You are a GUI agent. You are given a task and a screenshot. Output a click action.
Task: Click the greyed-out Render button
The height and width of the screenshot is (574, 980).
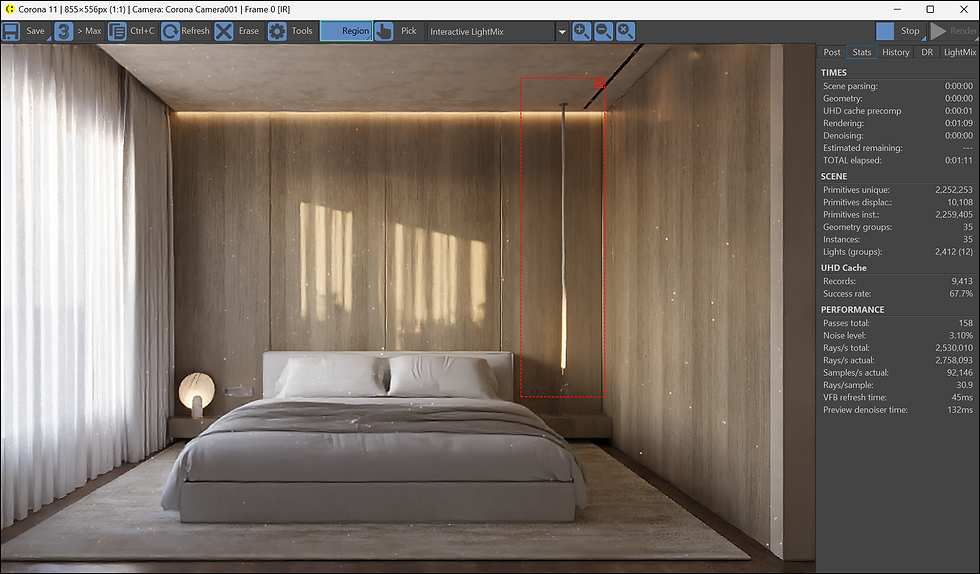click(x=953, y=31)
